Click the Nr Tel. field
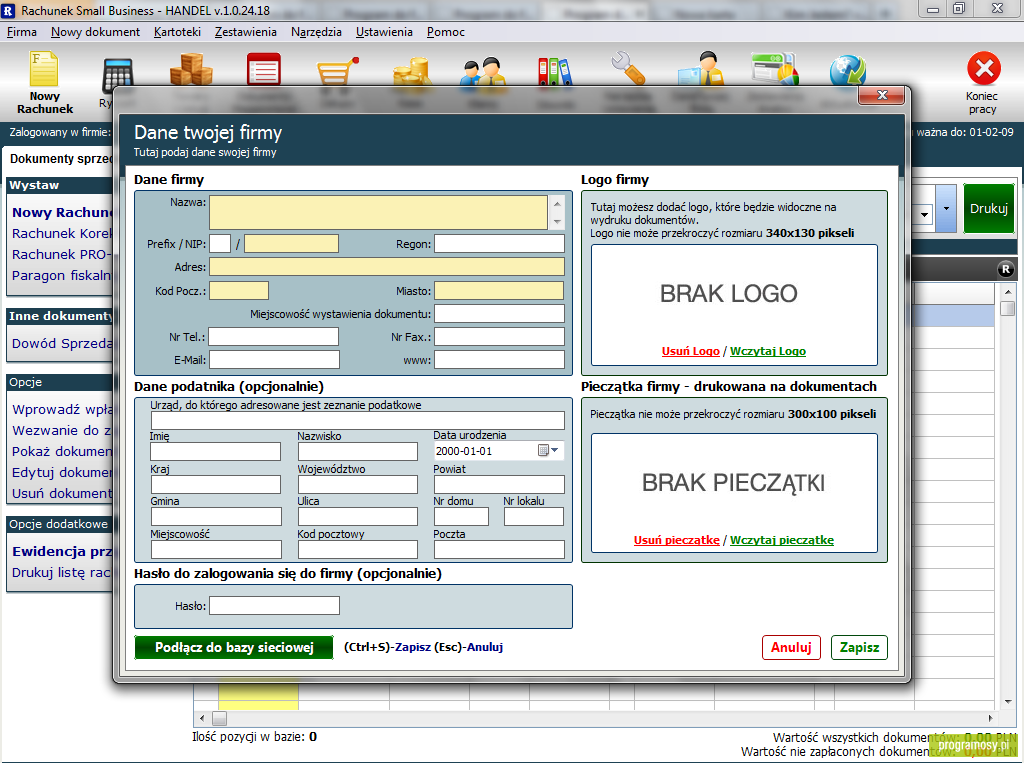 pos(274,336)
